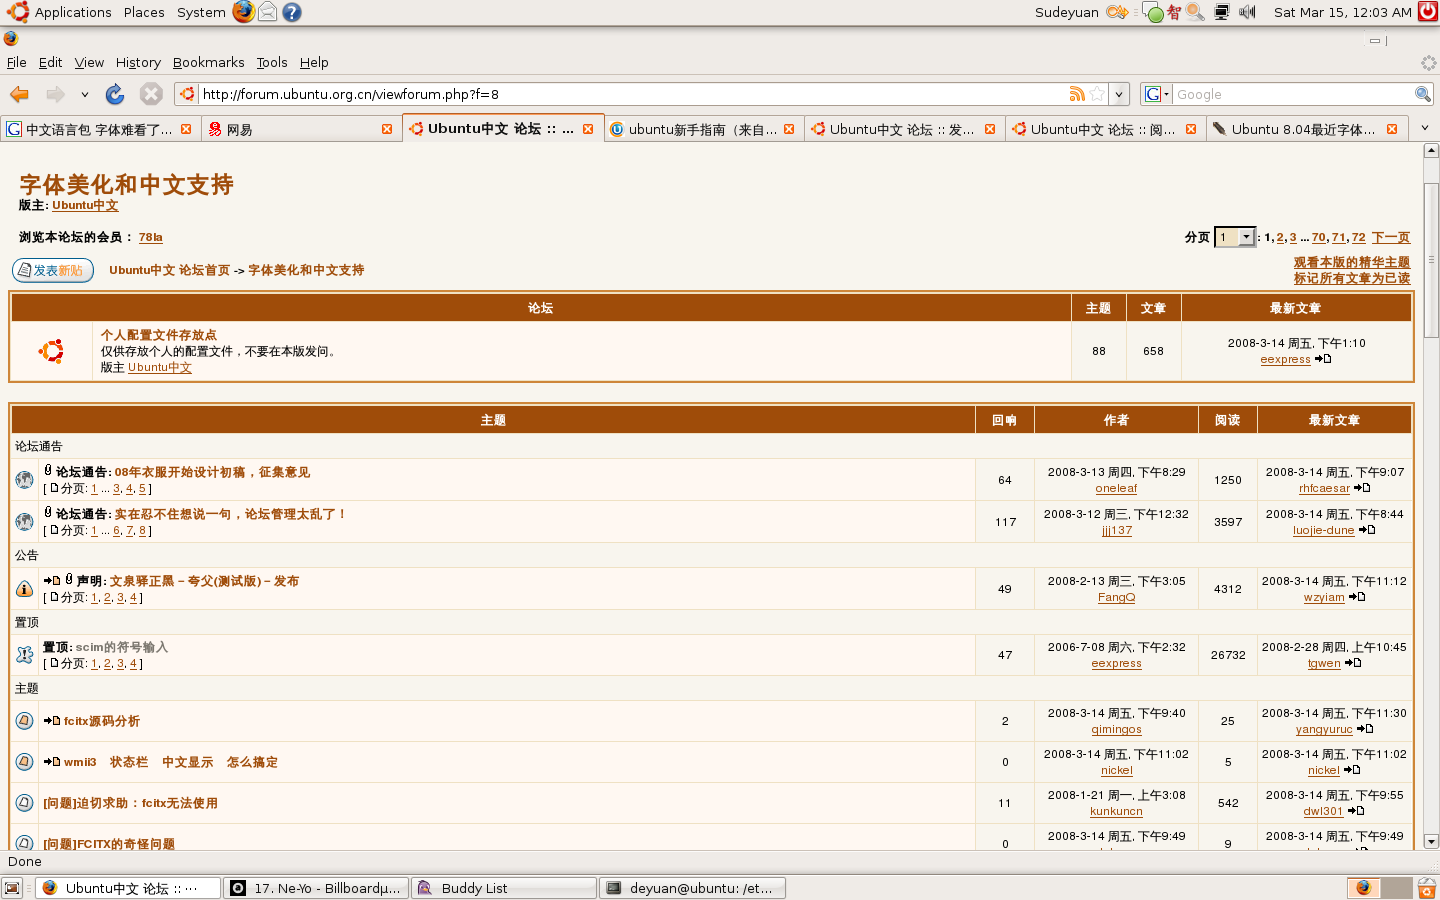
Task: Open the topic 实在忍不住想说一句
Action: click(x=230, y=514)
